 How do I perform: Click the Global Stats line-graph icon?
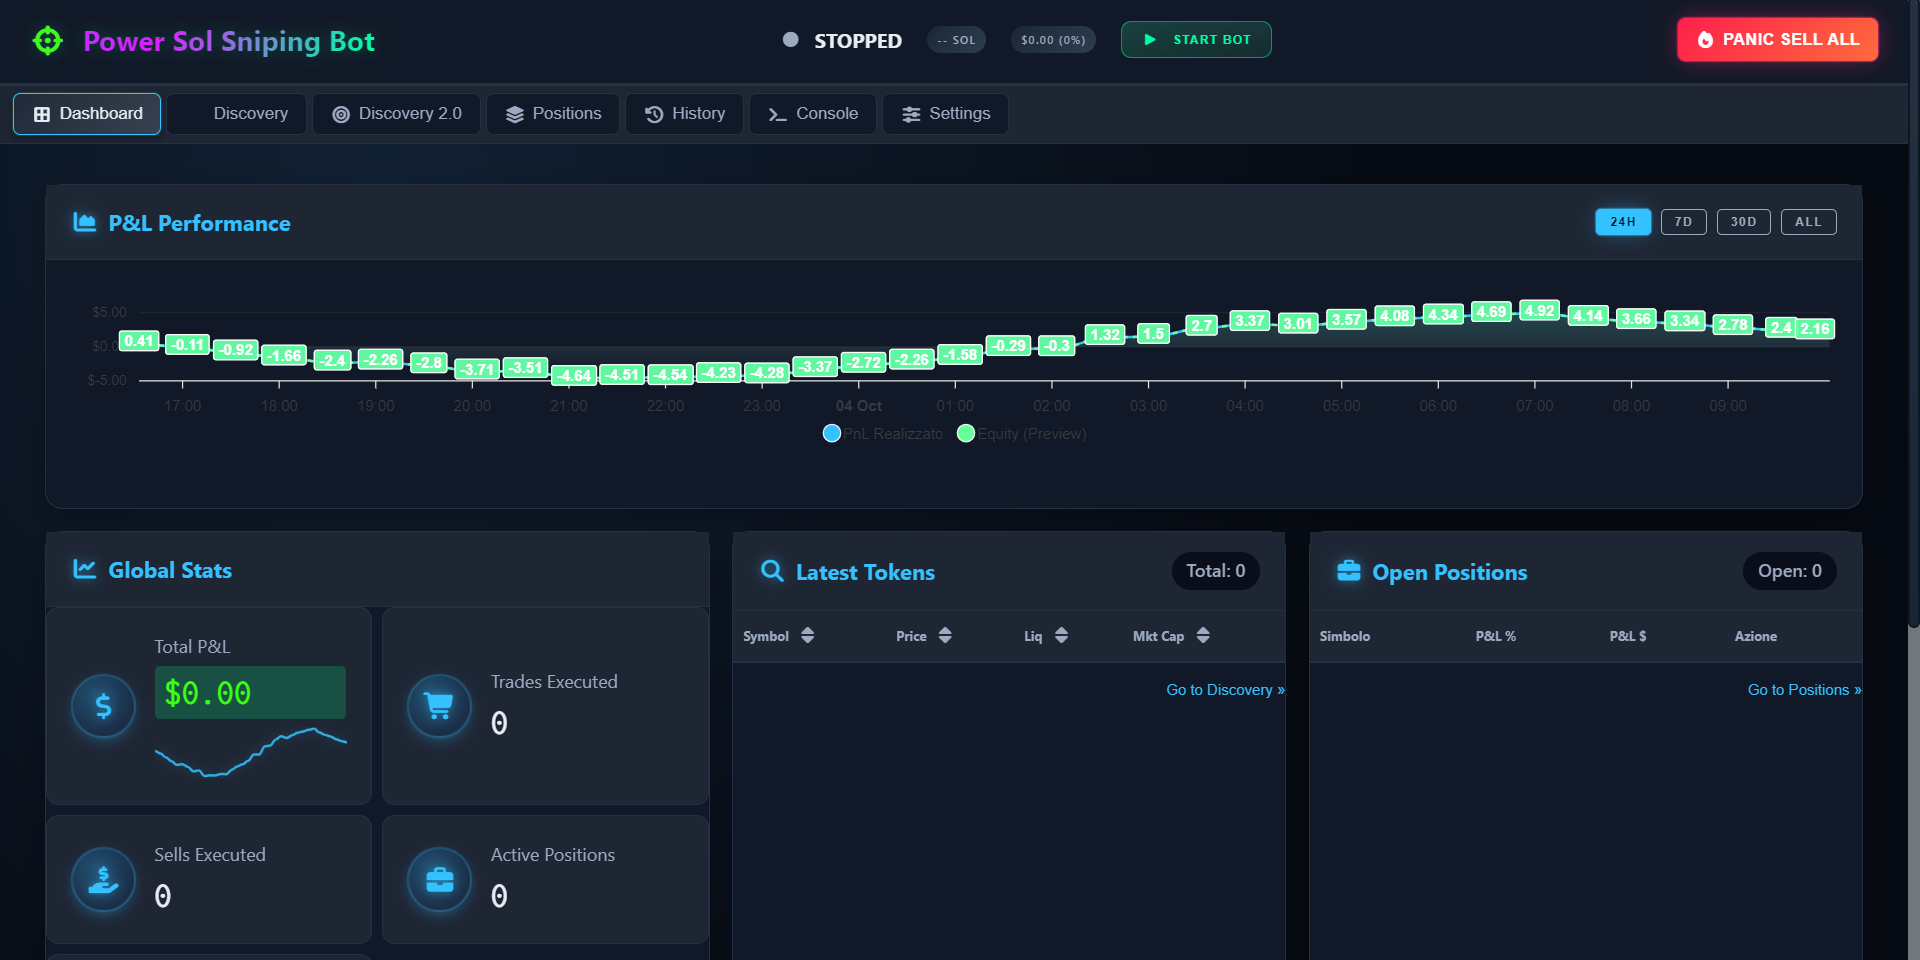(x=84, y=569)
